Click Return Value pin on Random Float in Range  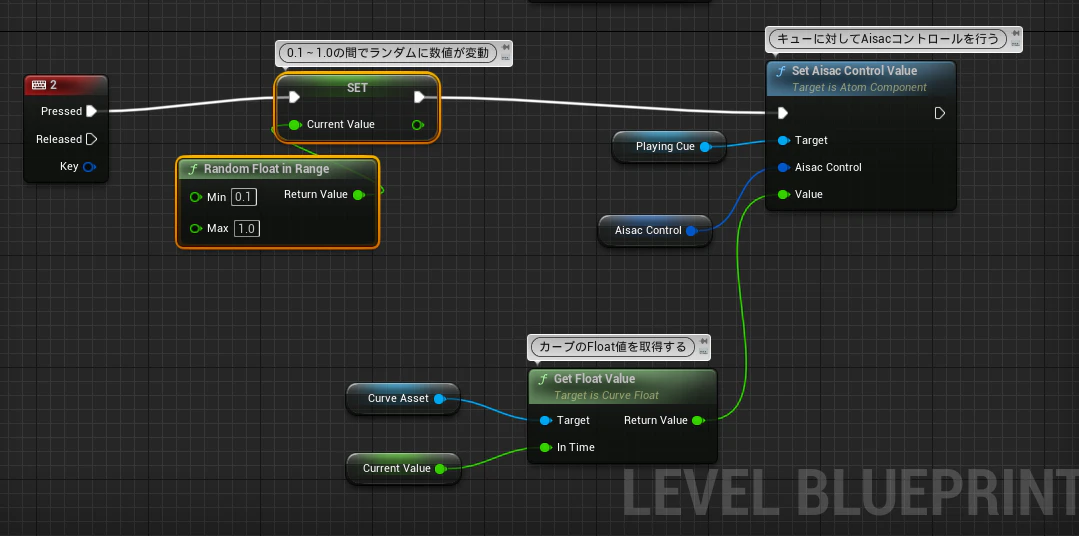coord(359,195)
